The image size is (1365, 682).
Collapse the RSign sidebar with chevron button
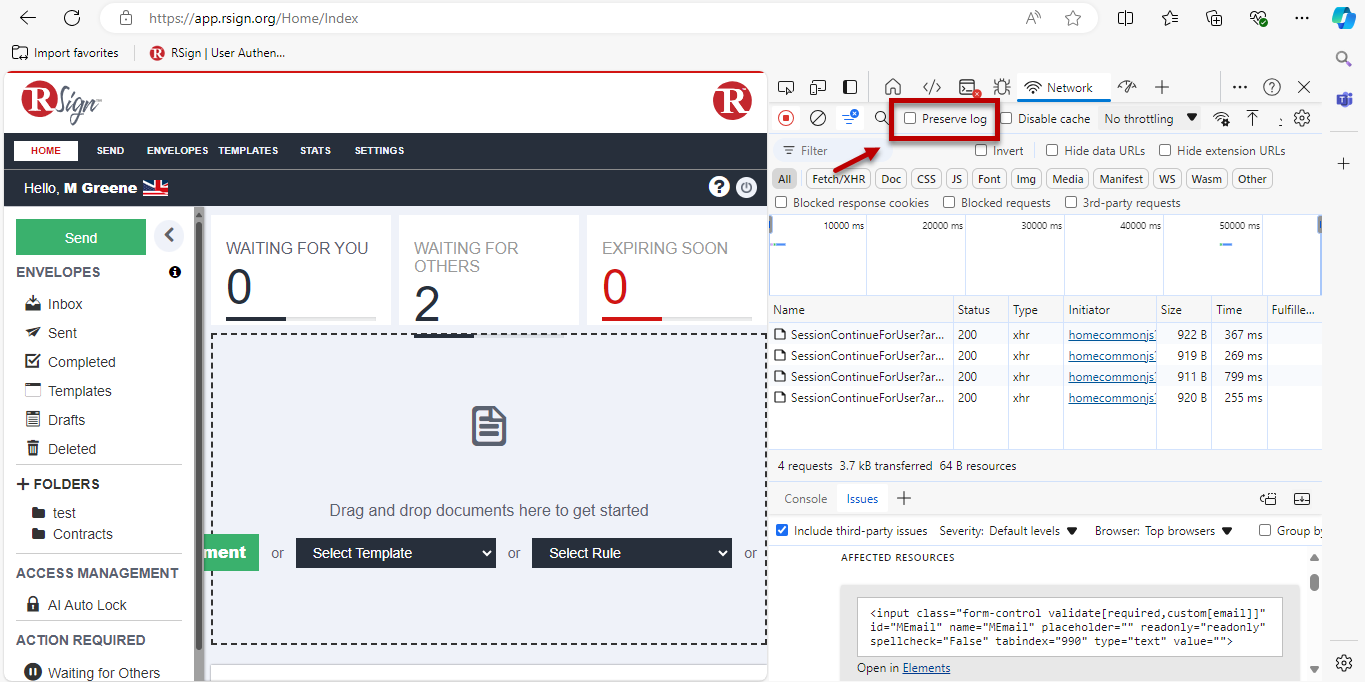(x=169, y=235)
